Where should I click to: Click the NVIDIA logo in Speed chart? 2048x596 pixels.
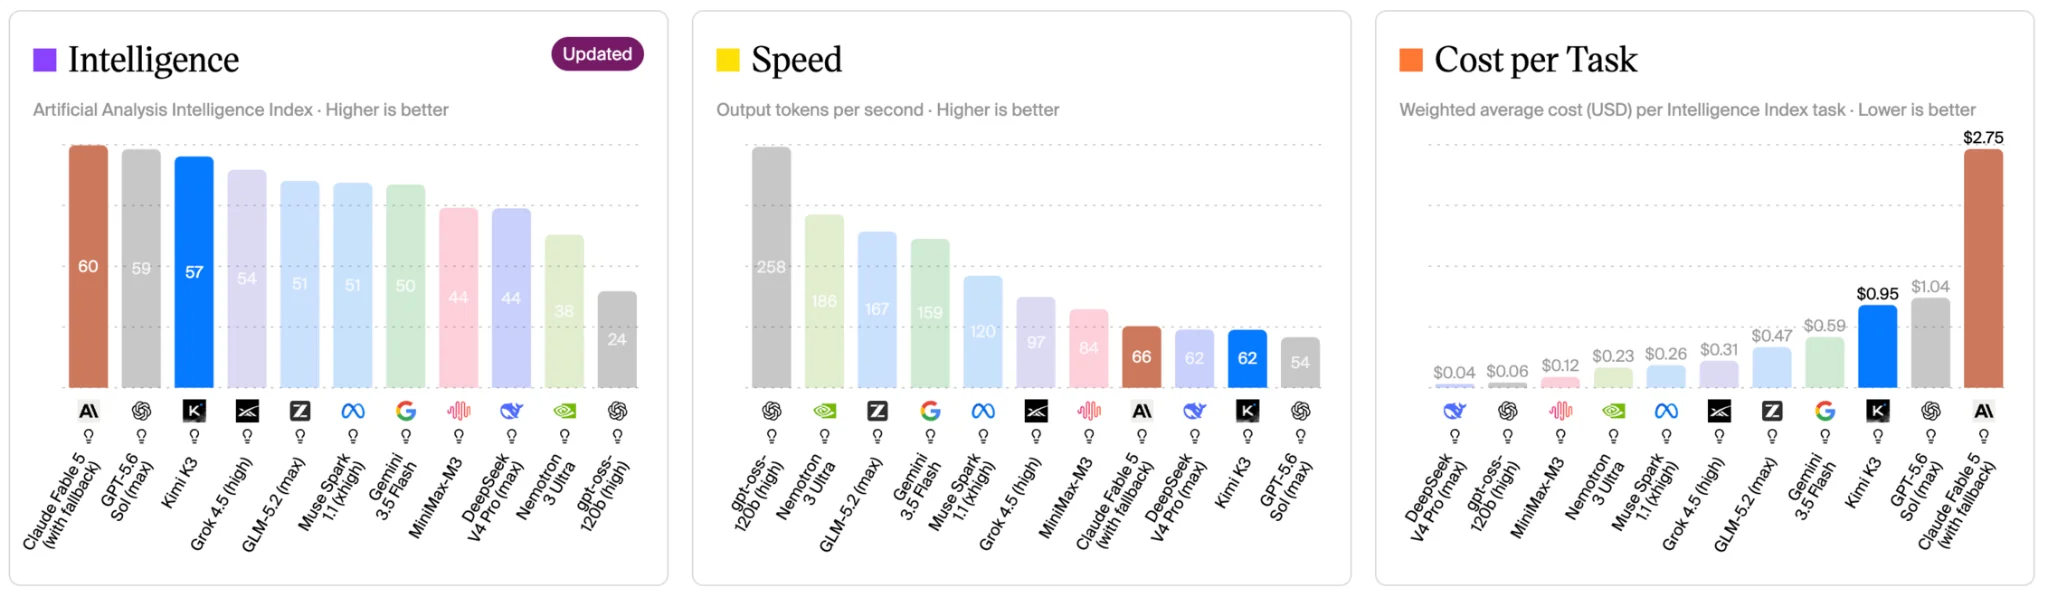(824, 411)
